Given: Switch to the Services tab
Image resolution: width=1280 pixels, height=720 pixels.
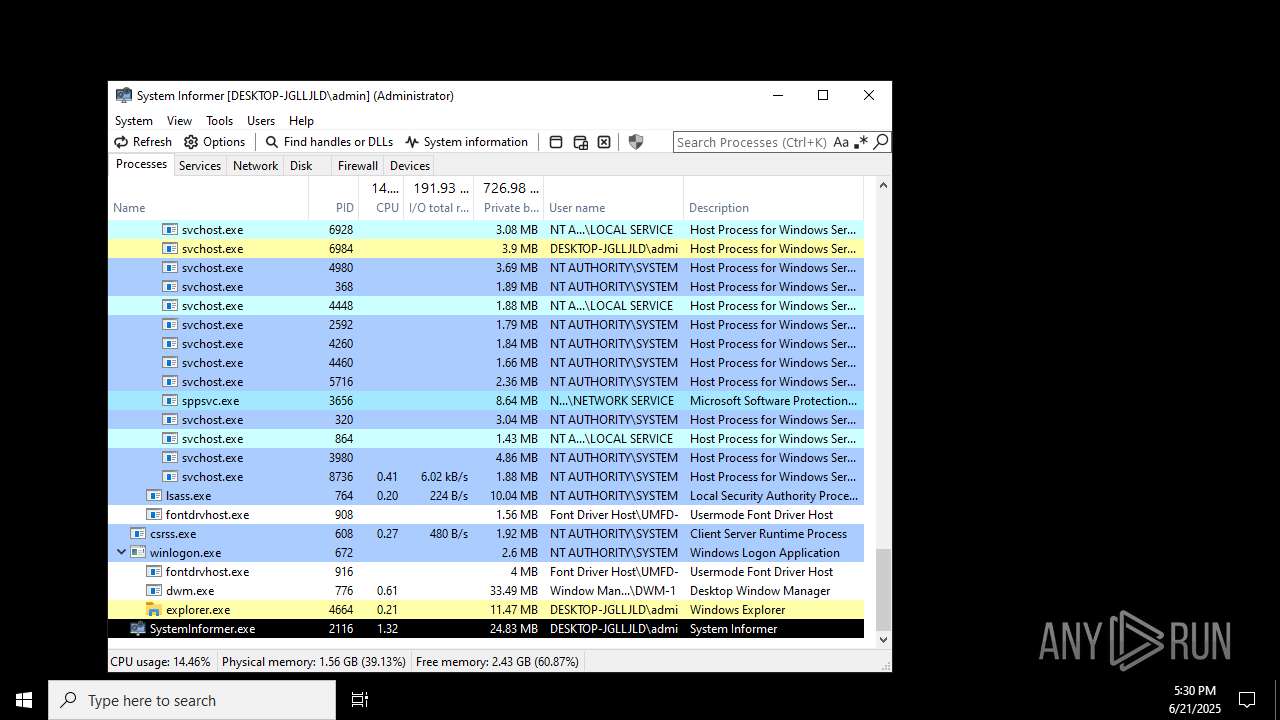Looking at the screenshot, I should [200, 166].
